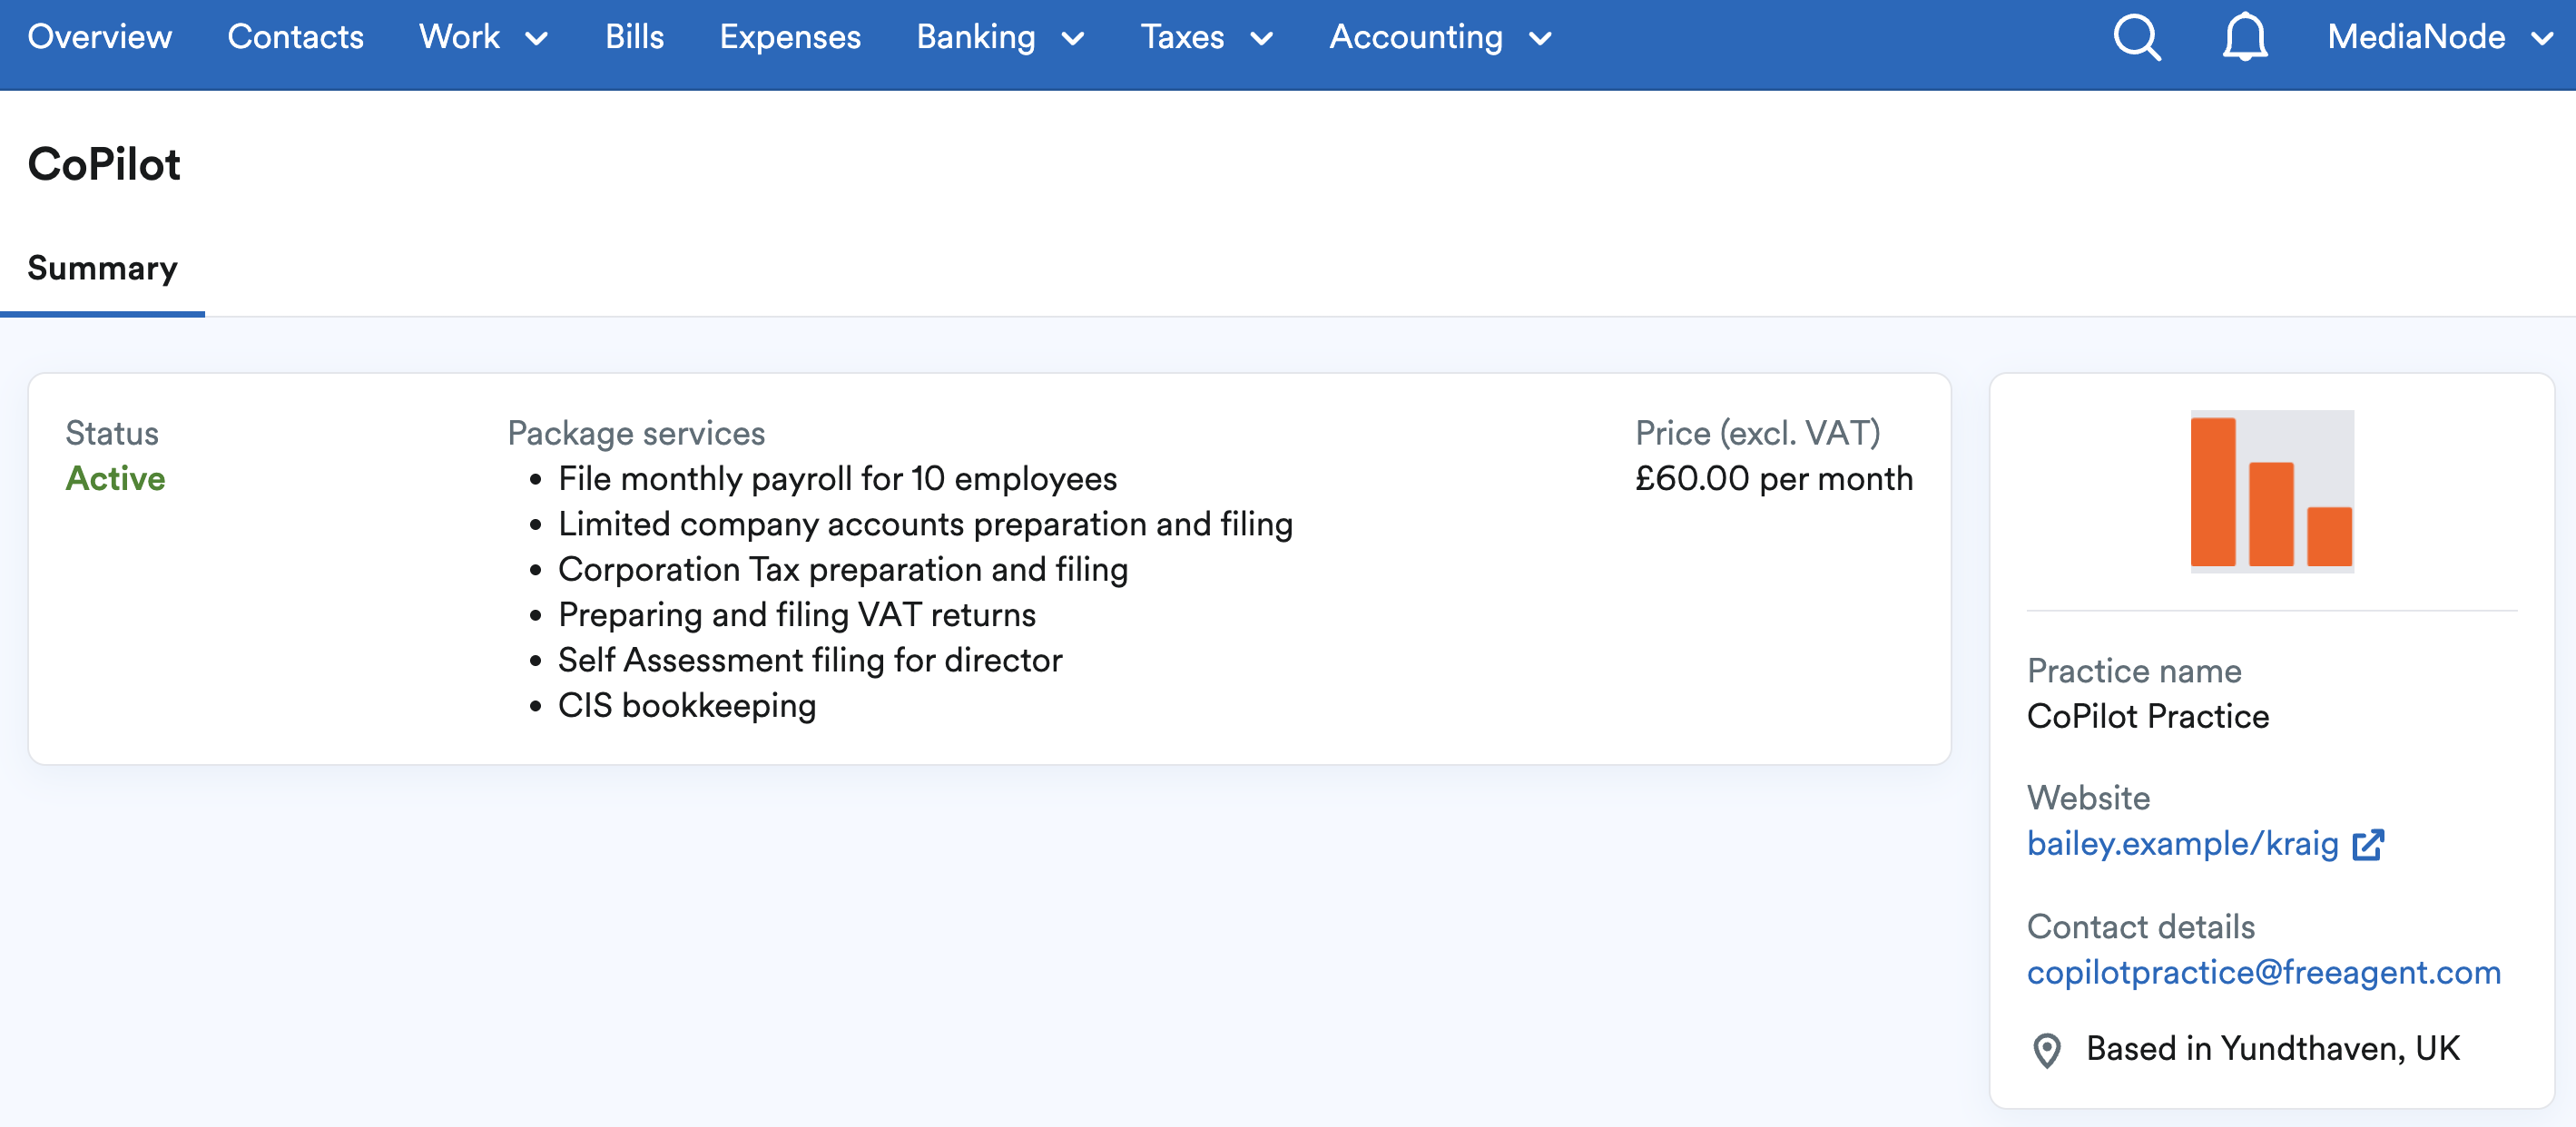The height and width of the screenshot is (1127, 2576).
Task: Click the location pin icon
Action: [2047, 1050]
